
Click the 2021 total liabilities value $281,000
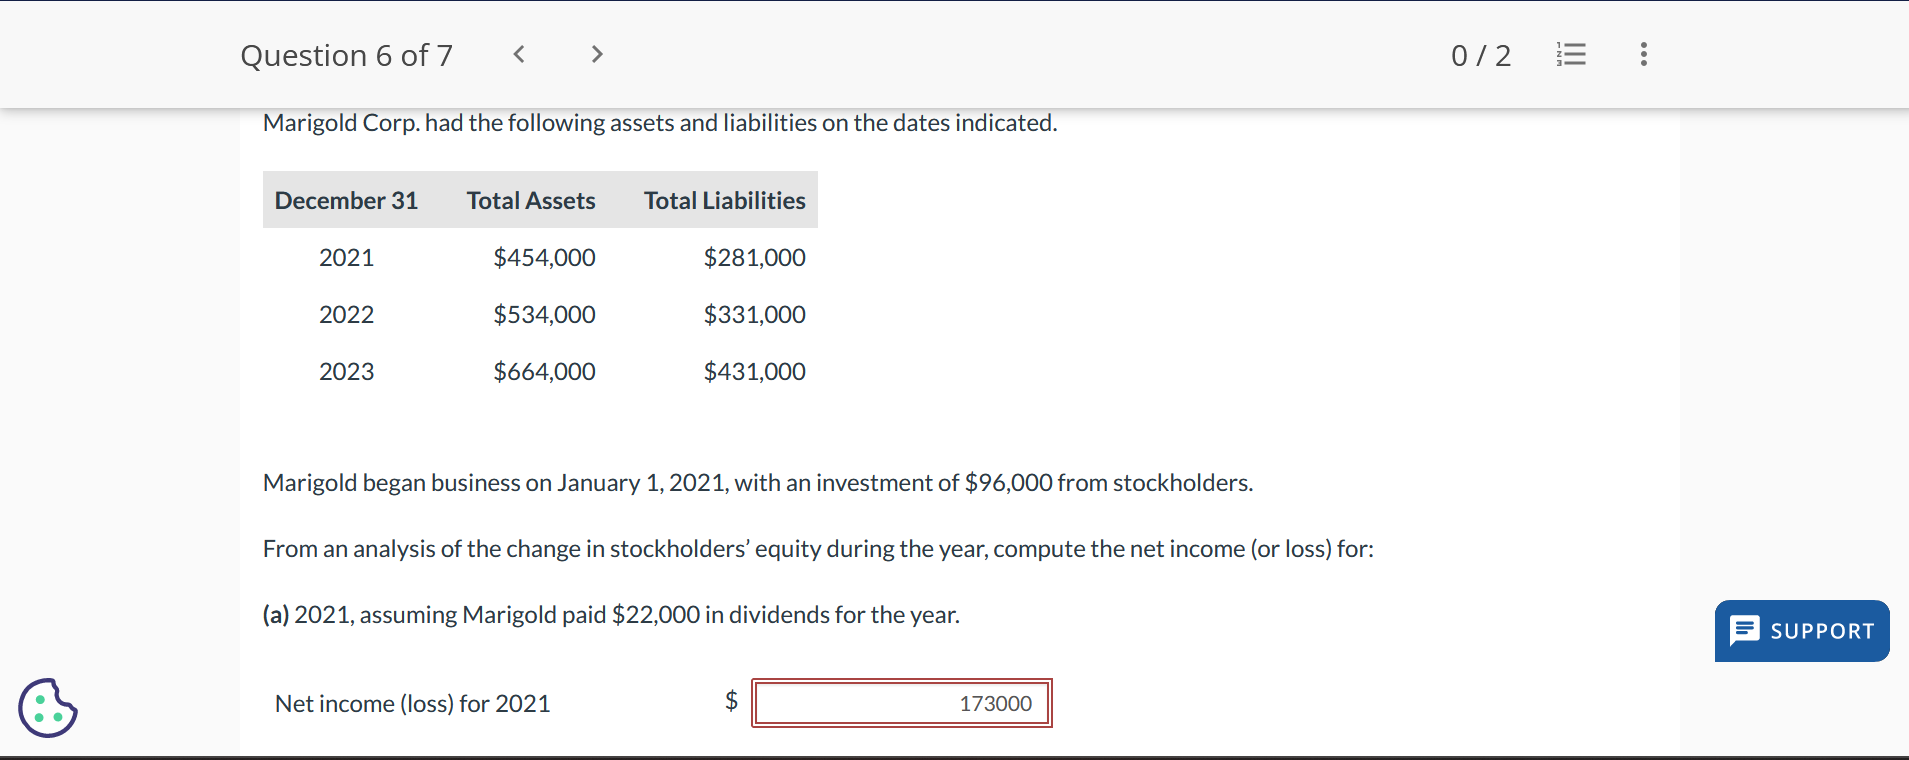[x=754, y=257]
